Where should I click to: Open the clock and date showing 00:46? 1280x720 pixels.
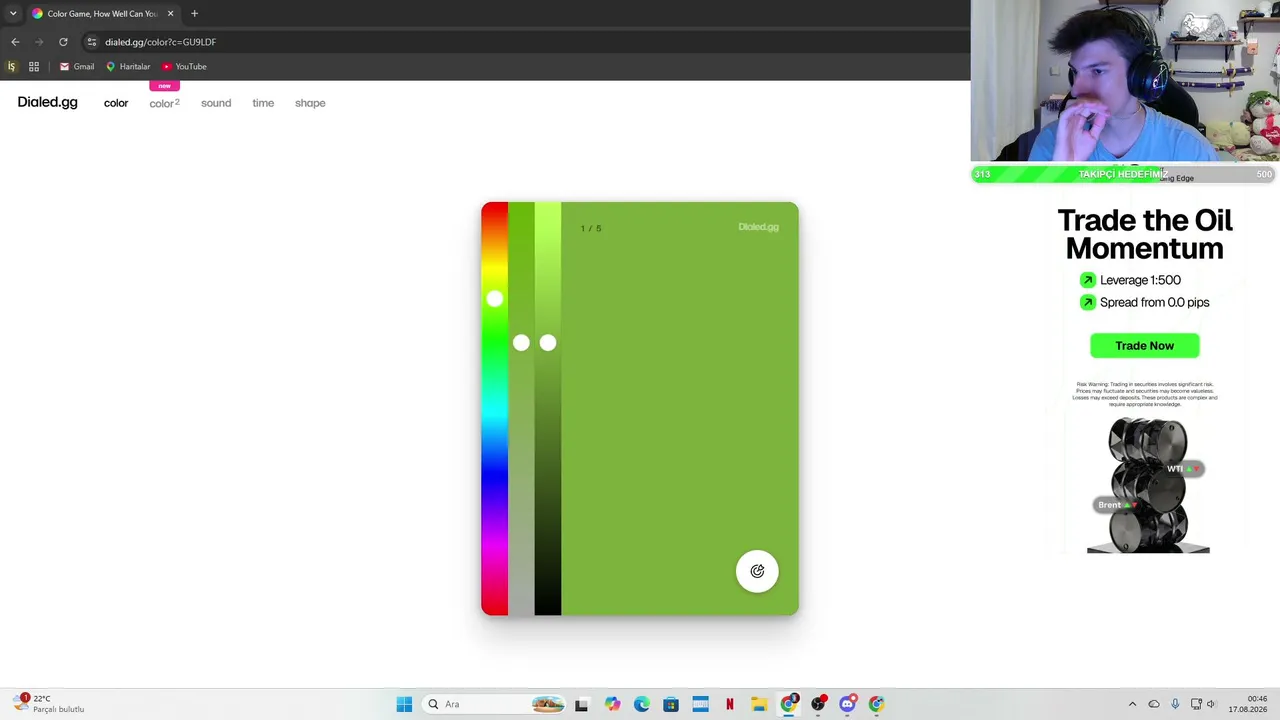click(1248, 704)
